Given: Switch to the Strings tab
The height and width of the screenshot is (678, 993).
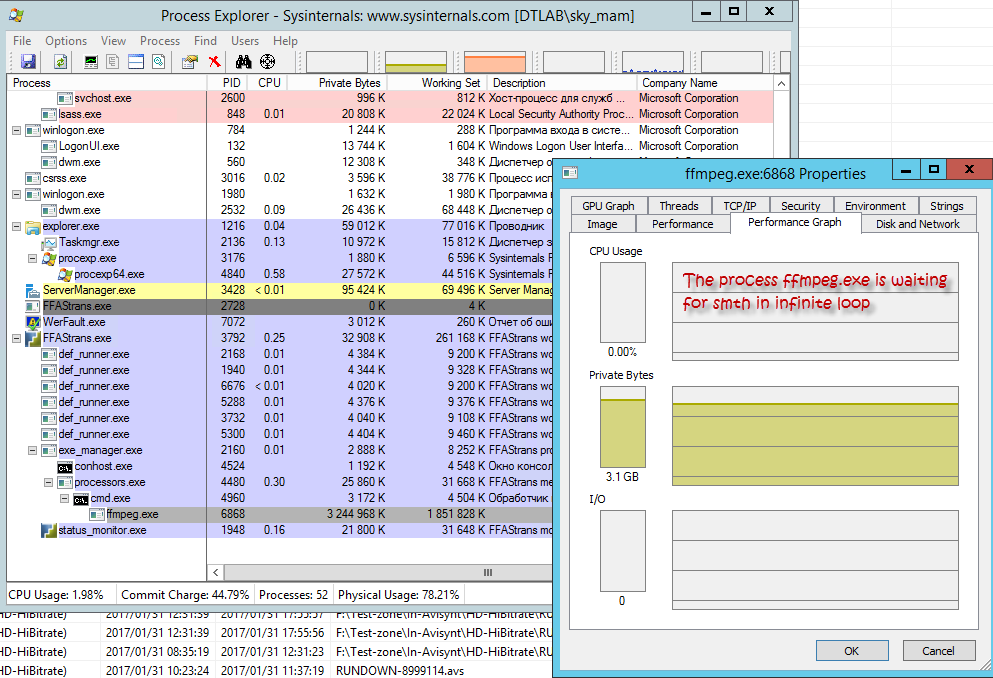Looking at the screenshot, I should [x=947, y=206].
